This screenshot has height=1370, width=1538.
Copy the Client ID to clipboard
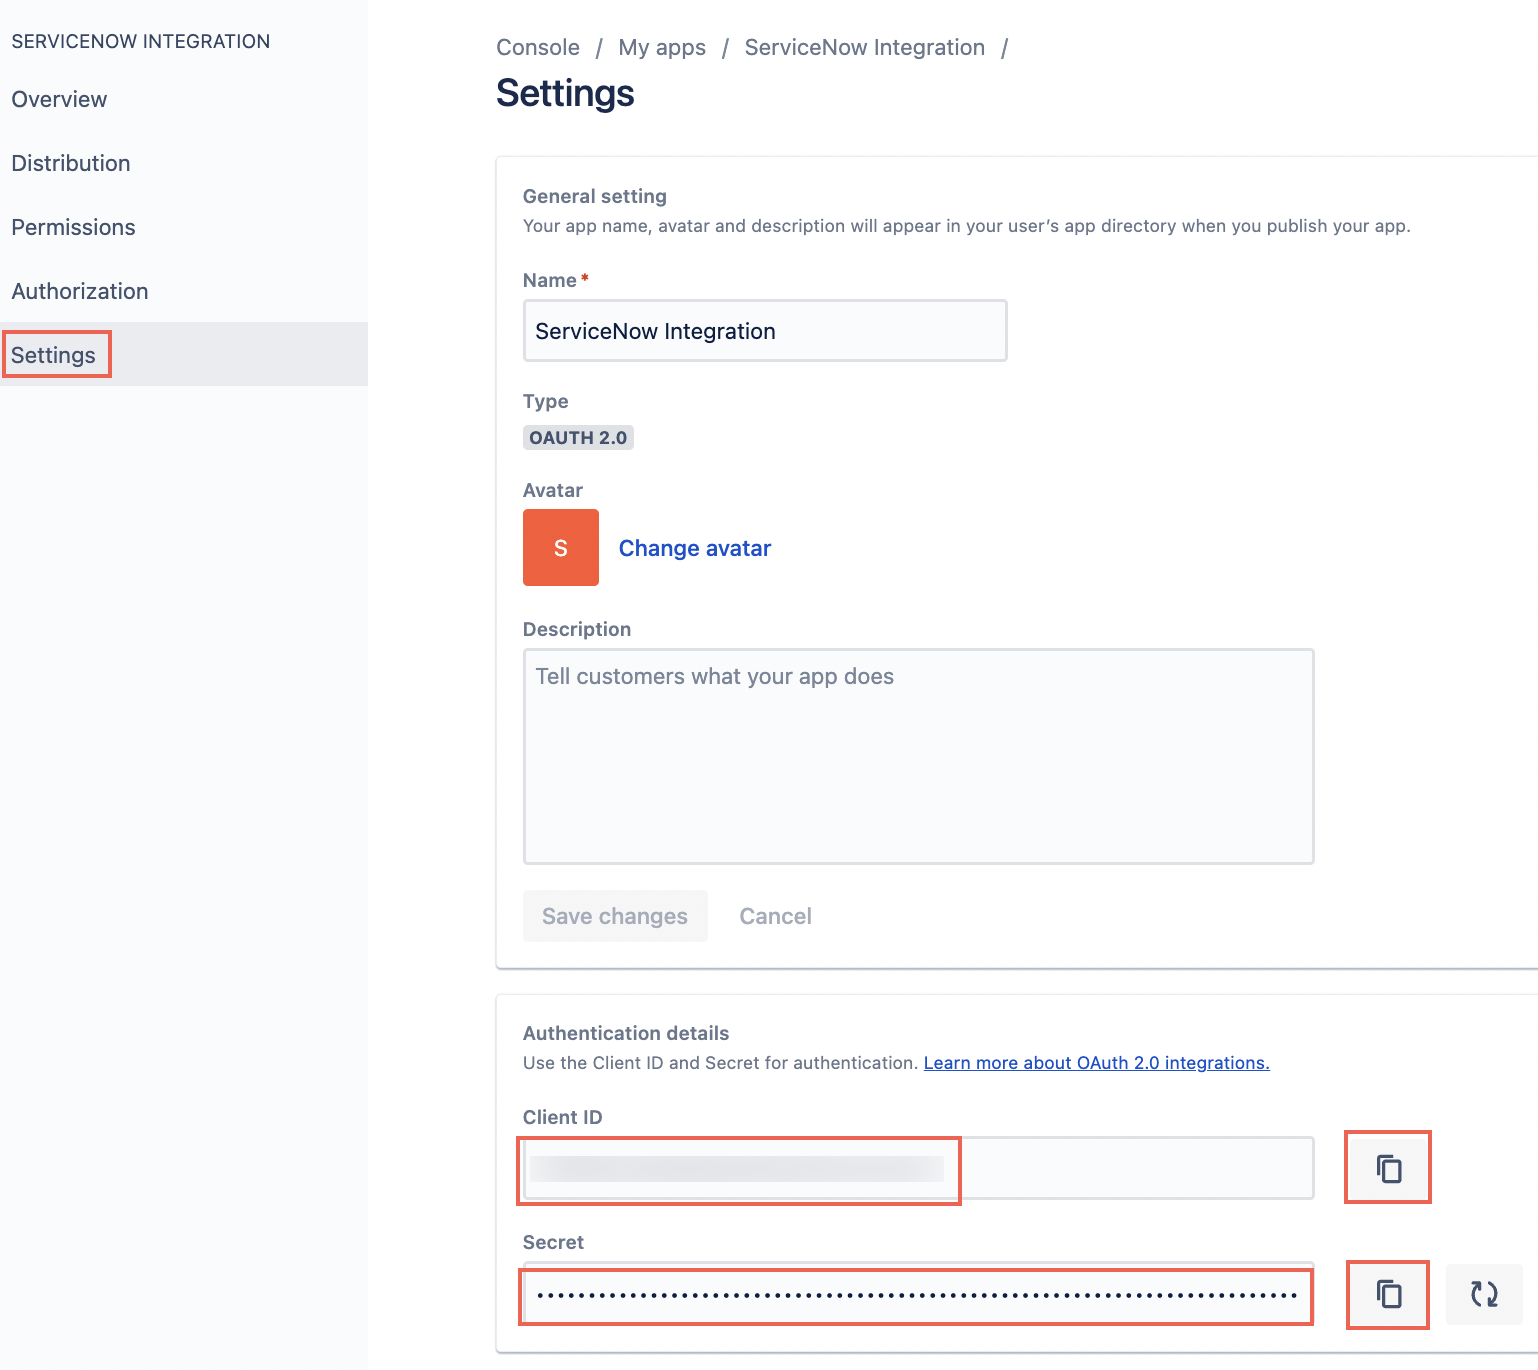(1388, 1168)
